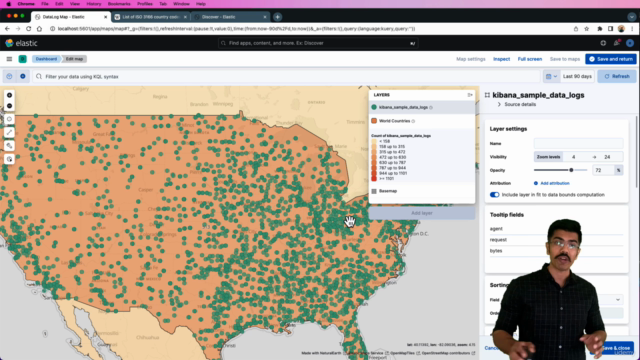
Task: Go to browser home page
Action: [39, 29]
